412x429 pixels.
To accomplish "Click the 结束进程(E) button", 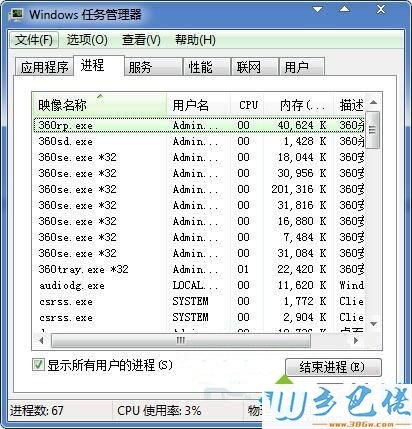I will point(333,367).
